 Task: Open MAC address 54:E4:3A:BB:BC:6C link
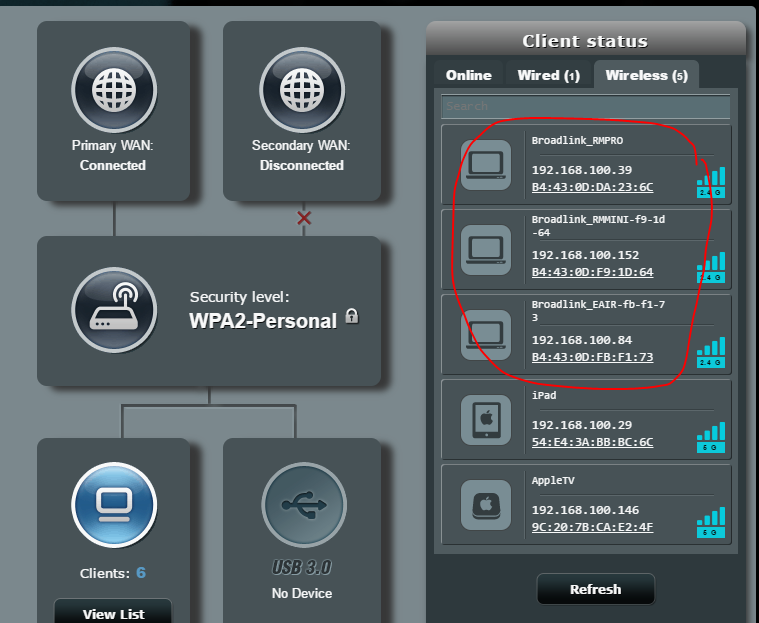coord(592,442)
